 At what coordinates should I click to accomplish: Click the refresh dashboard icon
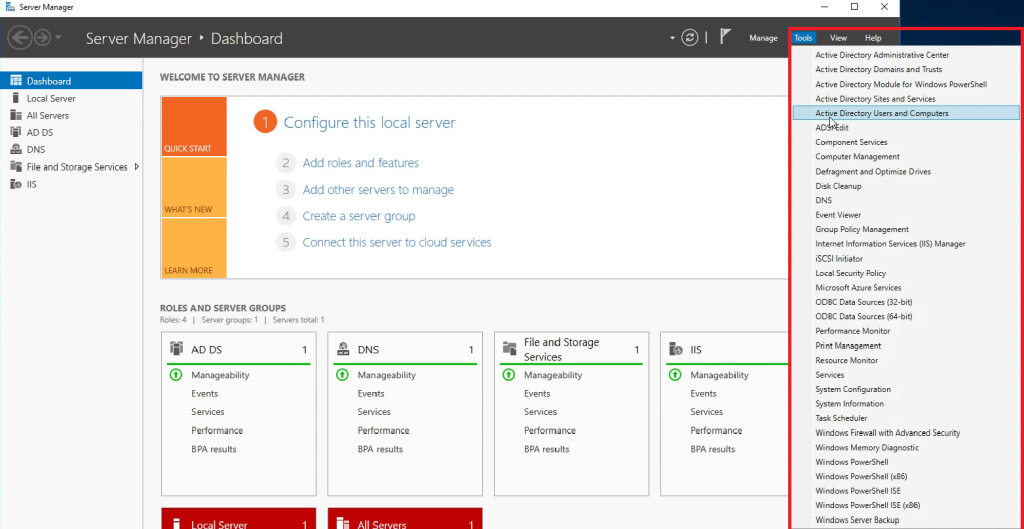[690, 38]
